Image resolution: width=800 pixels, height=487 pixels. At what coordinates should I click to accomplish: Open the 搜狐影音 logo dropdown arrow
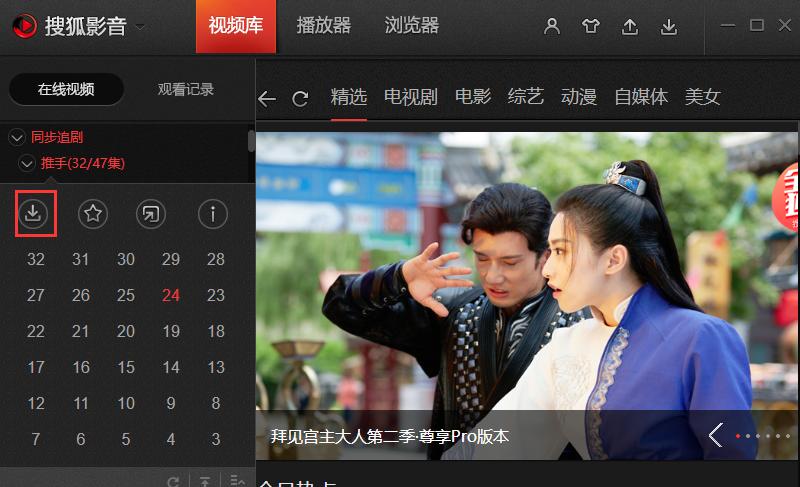tap(139, 27)
